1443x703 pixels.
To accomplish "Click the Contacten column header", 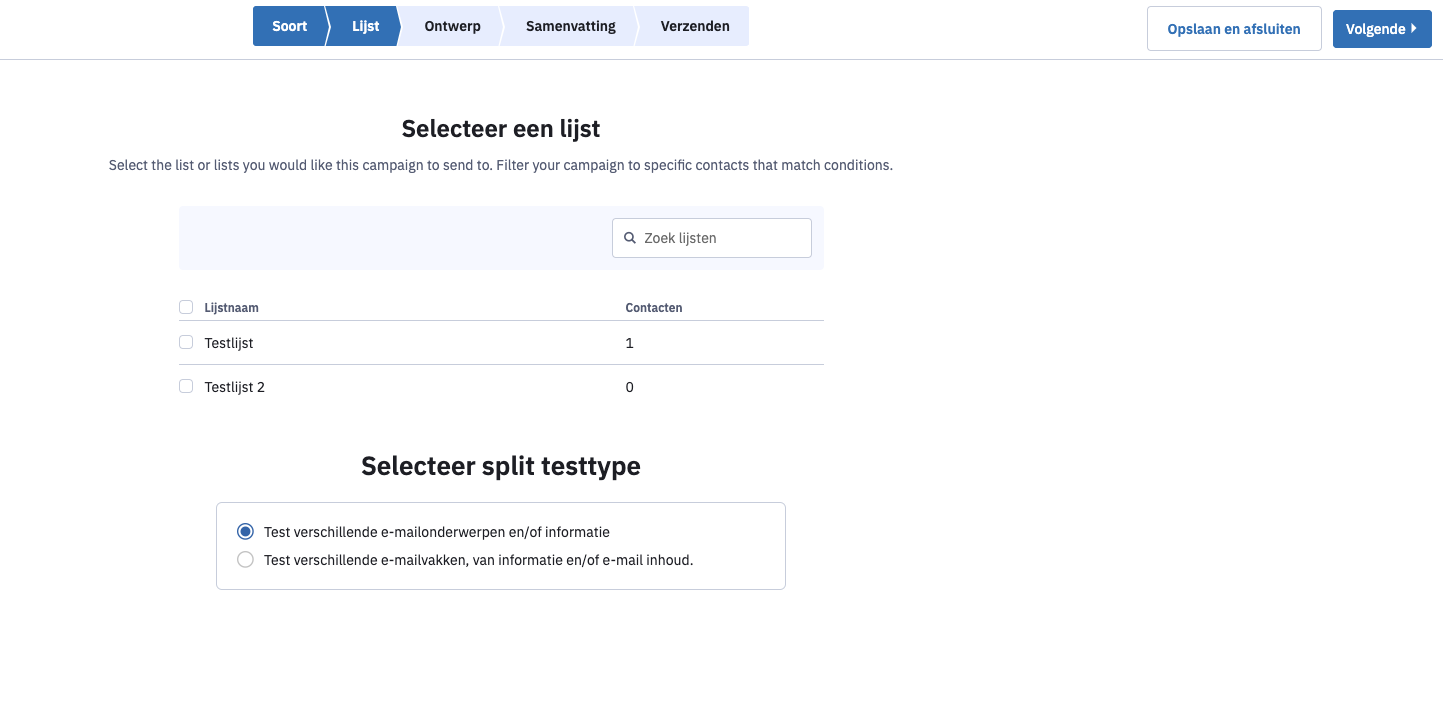I will coord(654,308).
